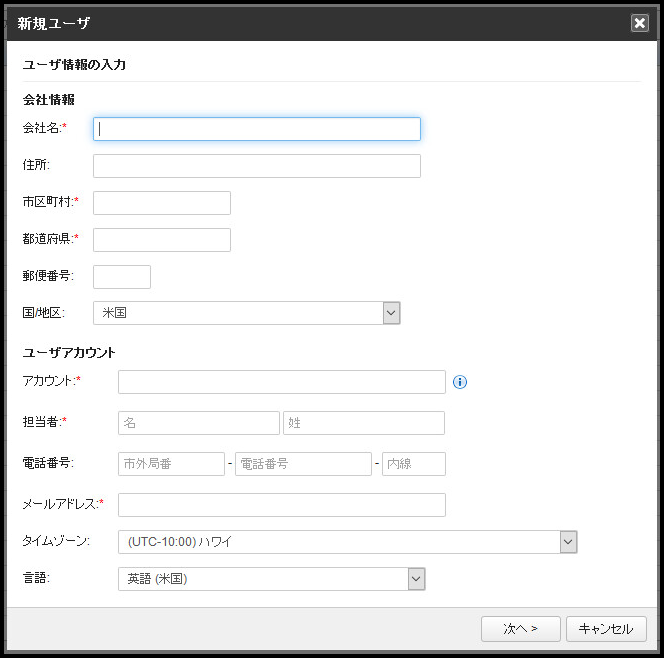Viewport: 664px width, 658px height.
Task: Focus the 郵便番号 postal code field
Action: pos(122,277)
